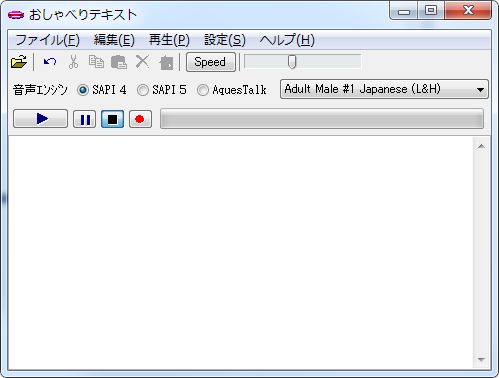Open the ヘルプ(H) menu

tap(287, 40)
